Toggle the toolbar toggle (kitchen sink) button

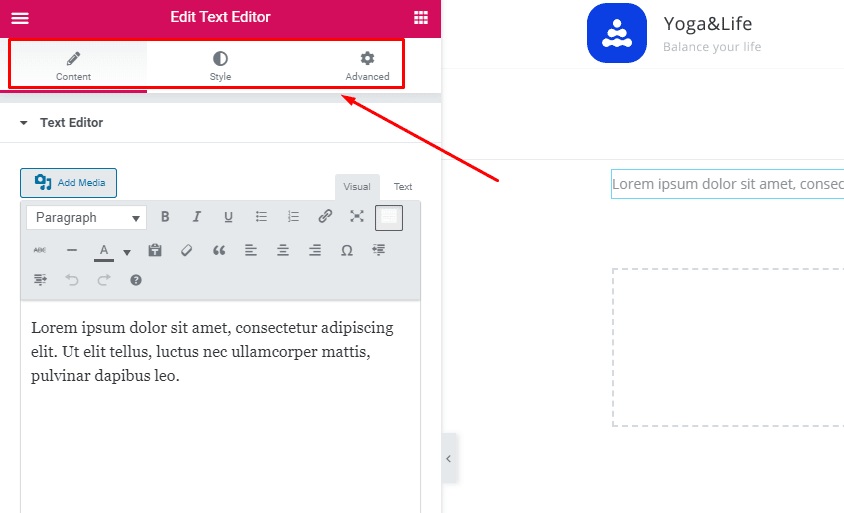click(x=389, y=217)
